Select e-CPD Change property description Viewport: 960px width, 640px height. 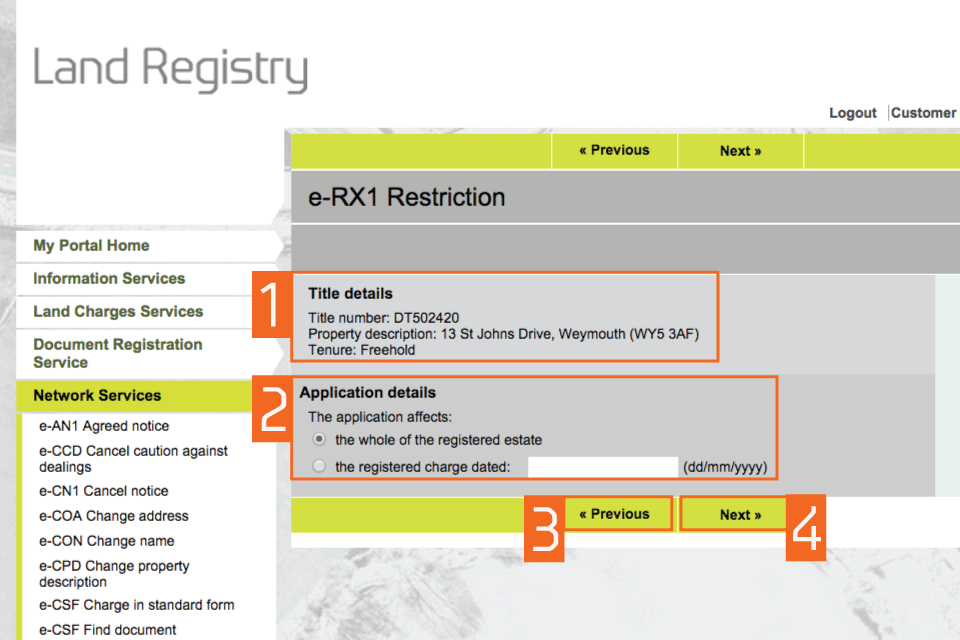(114, 573)
